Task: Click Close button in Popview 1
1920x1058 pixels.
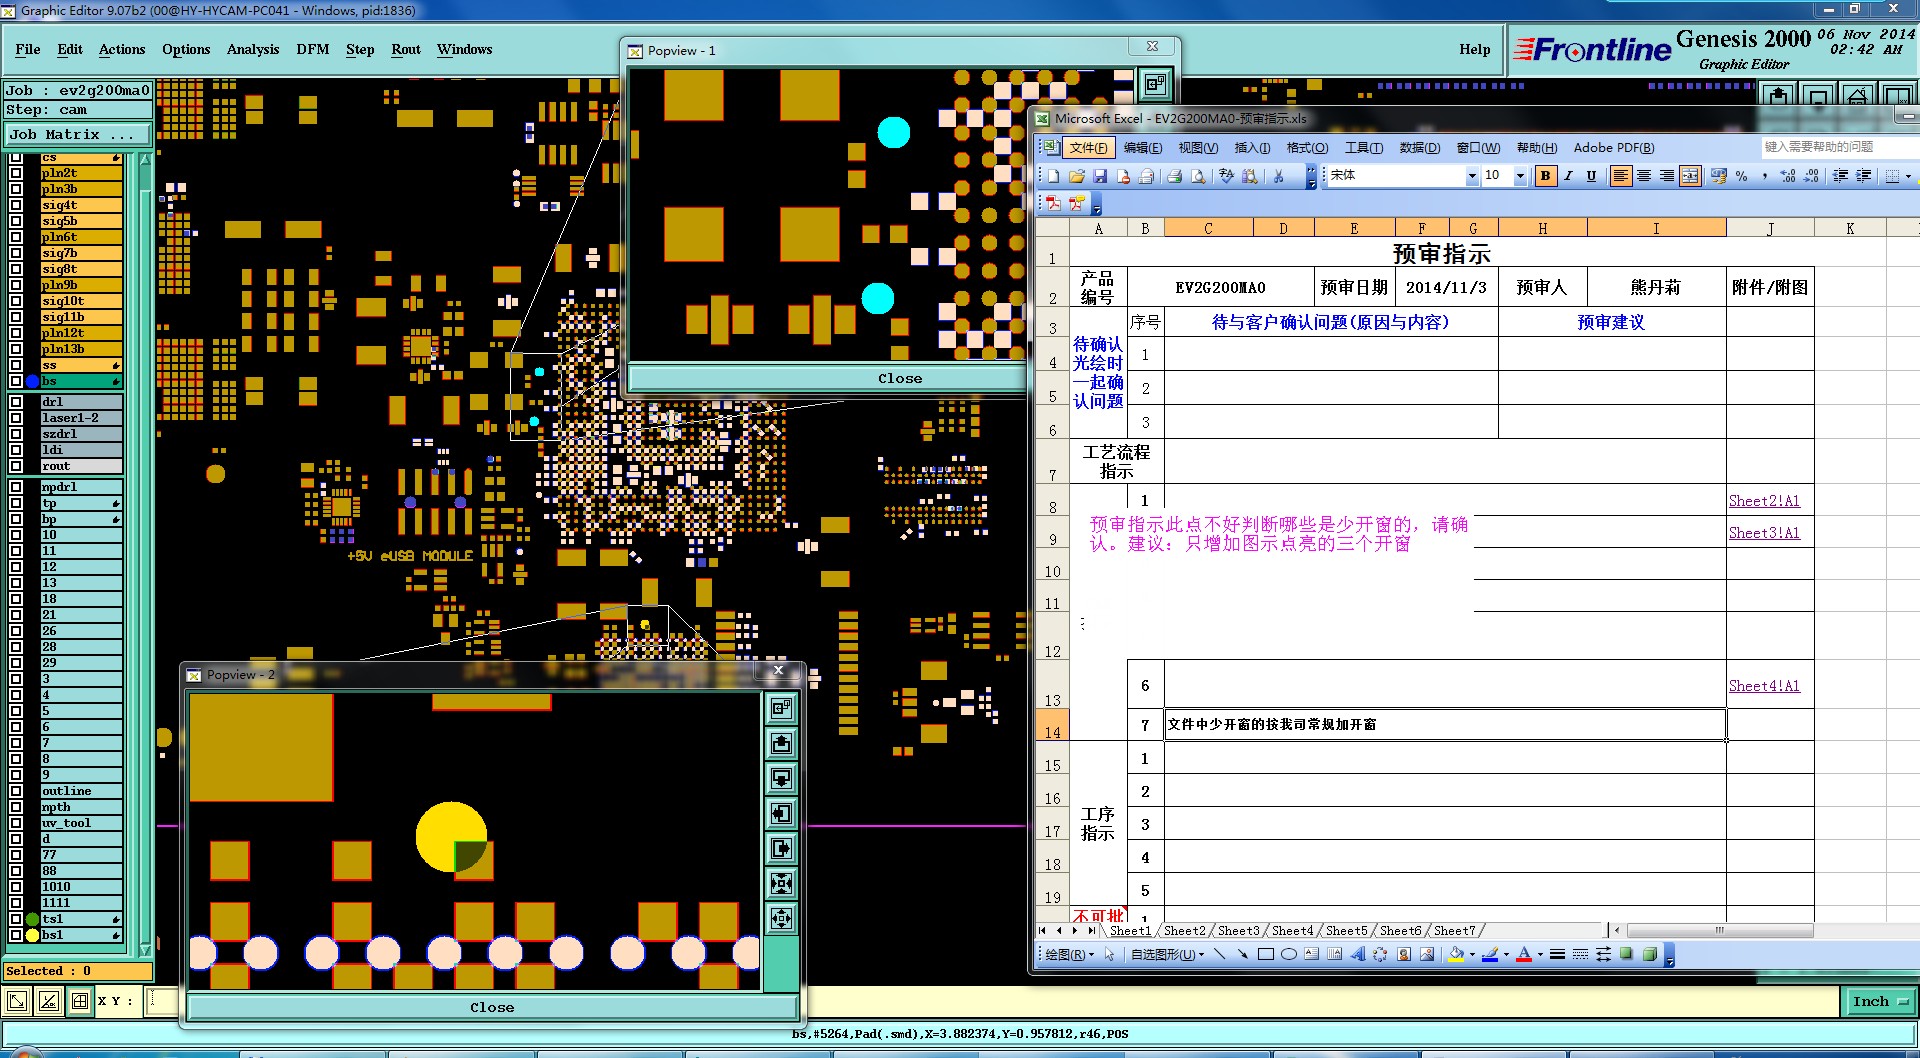Action: 826,378
